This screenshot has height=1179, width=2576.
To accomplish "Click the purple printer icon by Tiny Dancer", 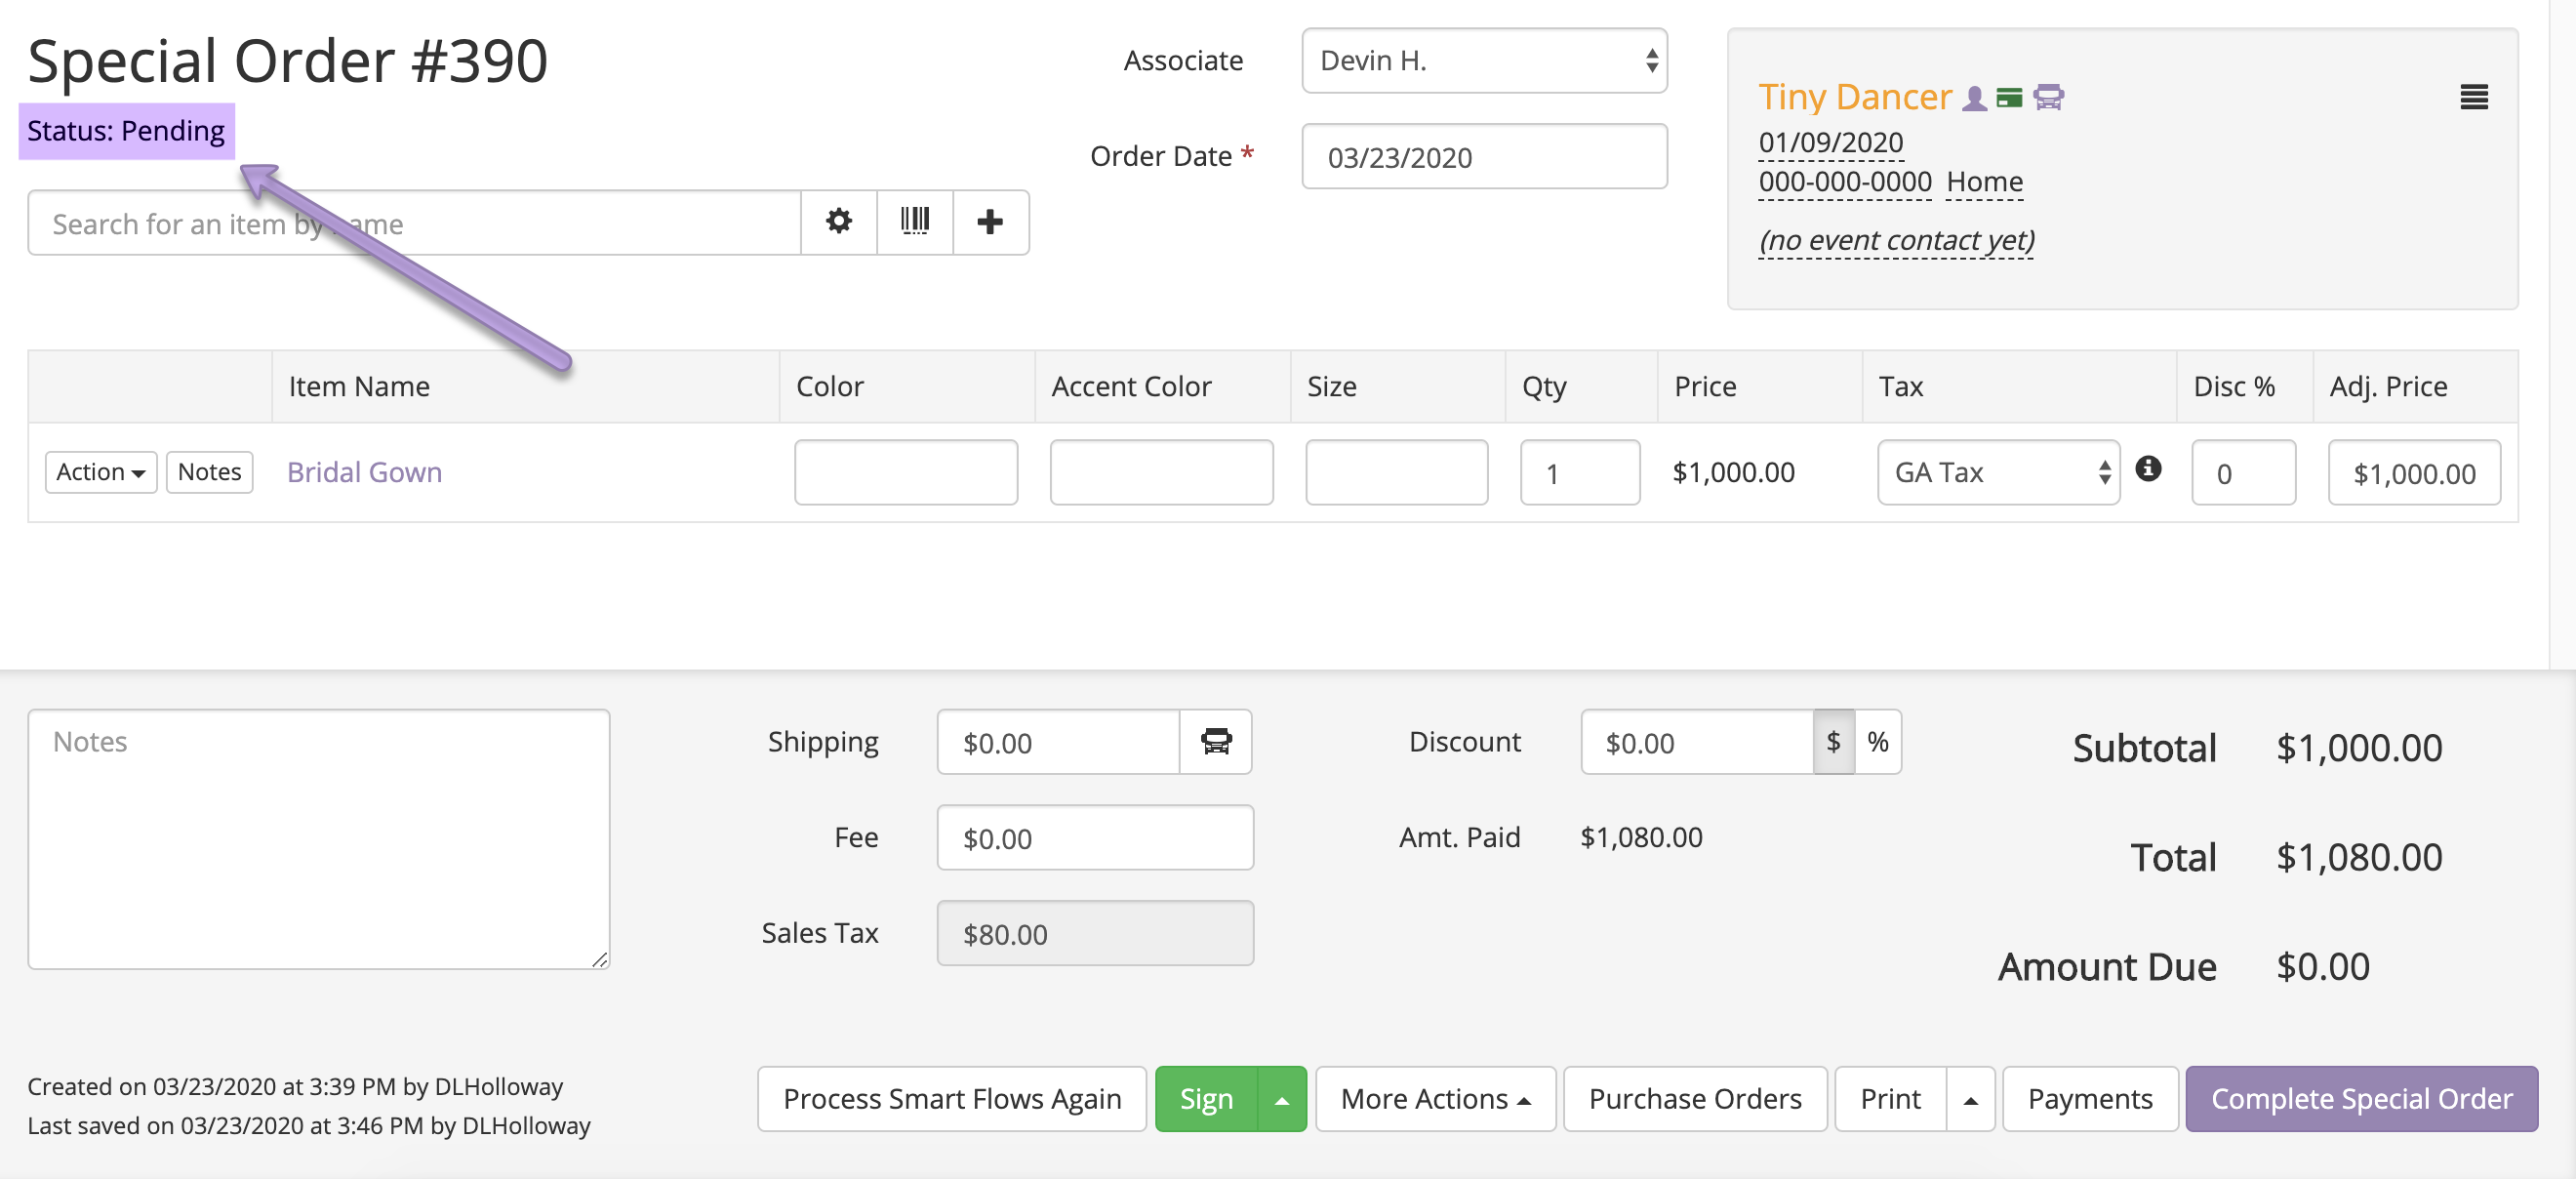I will coord(2048,98).
